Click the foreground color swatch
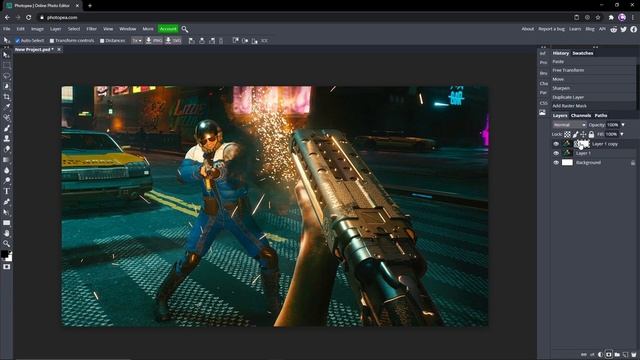The image size is (640, 360). 4,254
